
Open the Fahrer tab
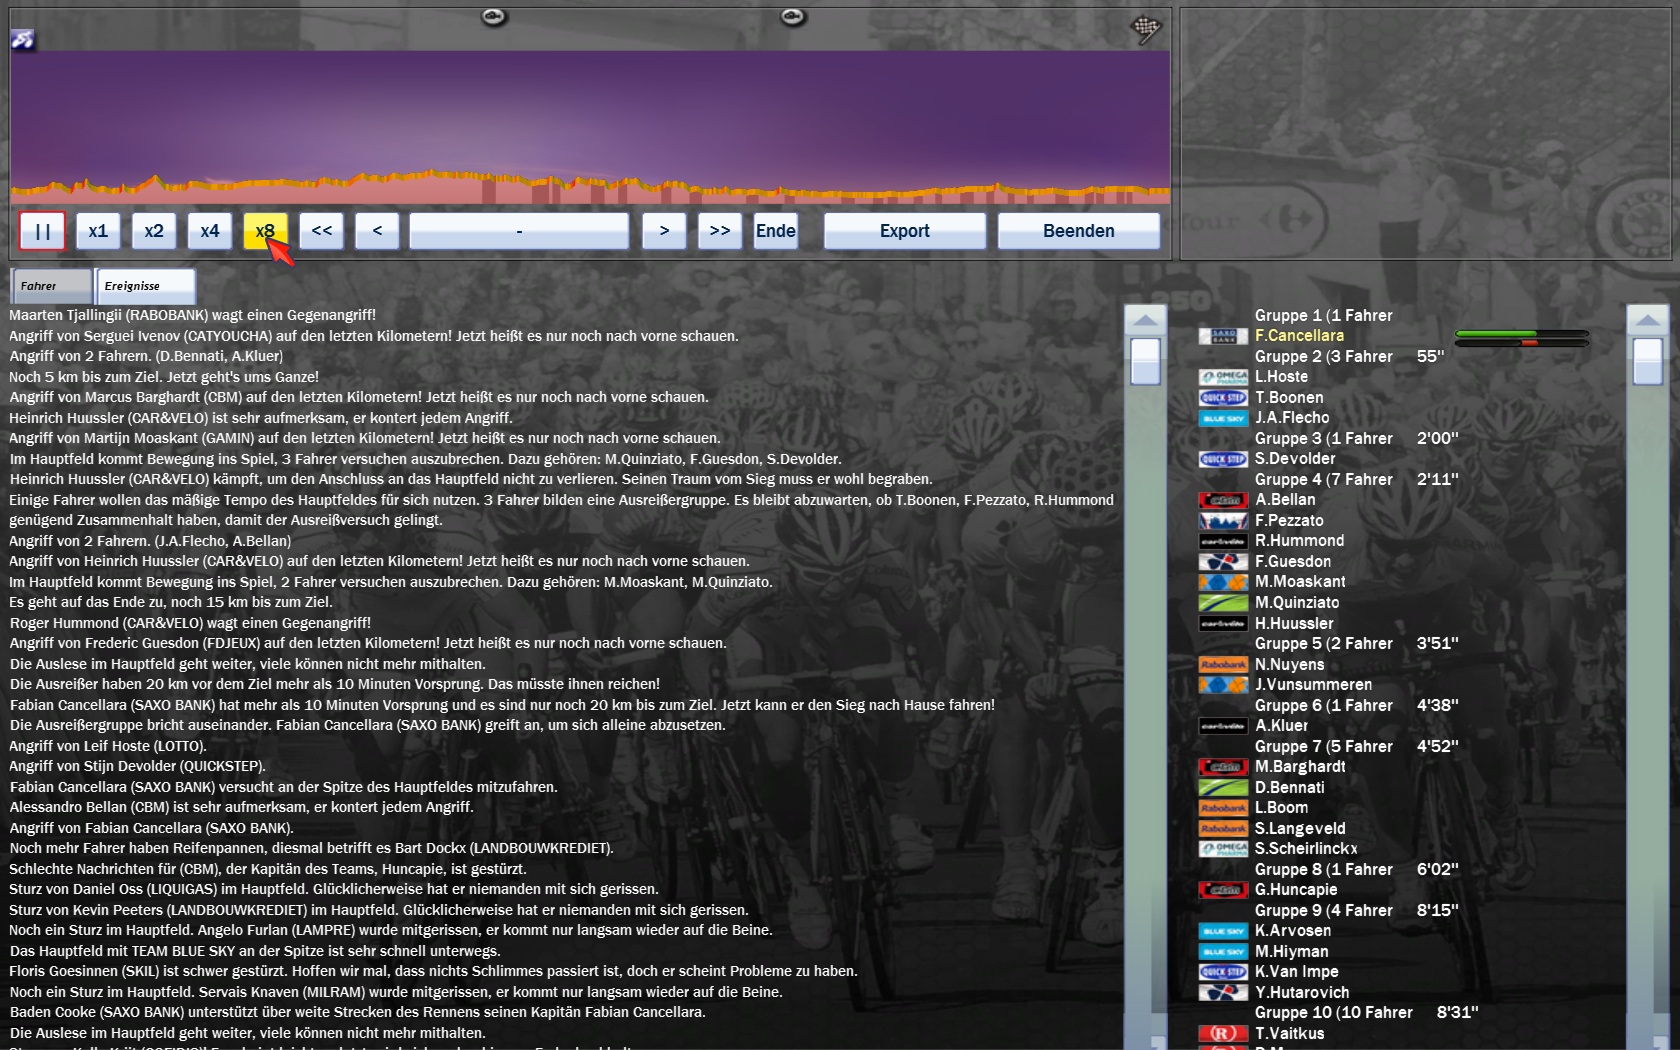pyautogui.click(x=50, y=286)
